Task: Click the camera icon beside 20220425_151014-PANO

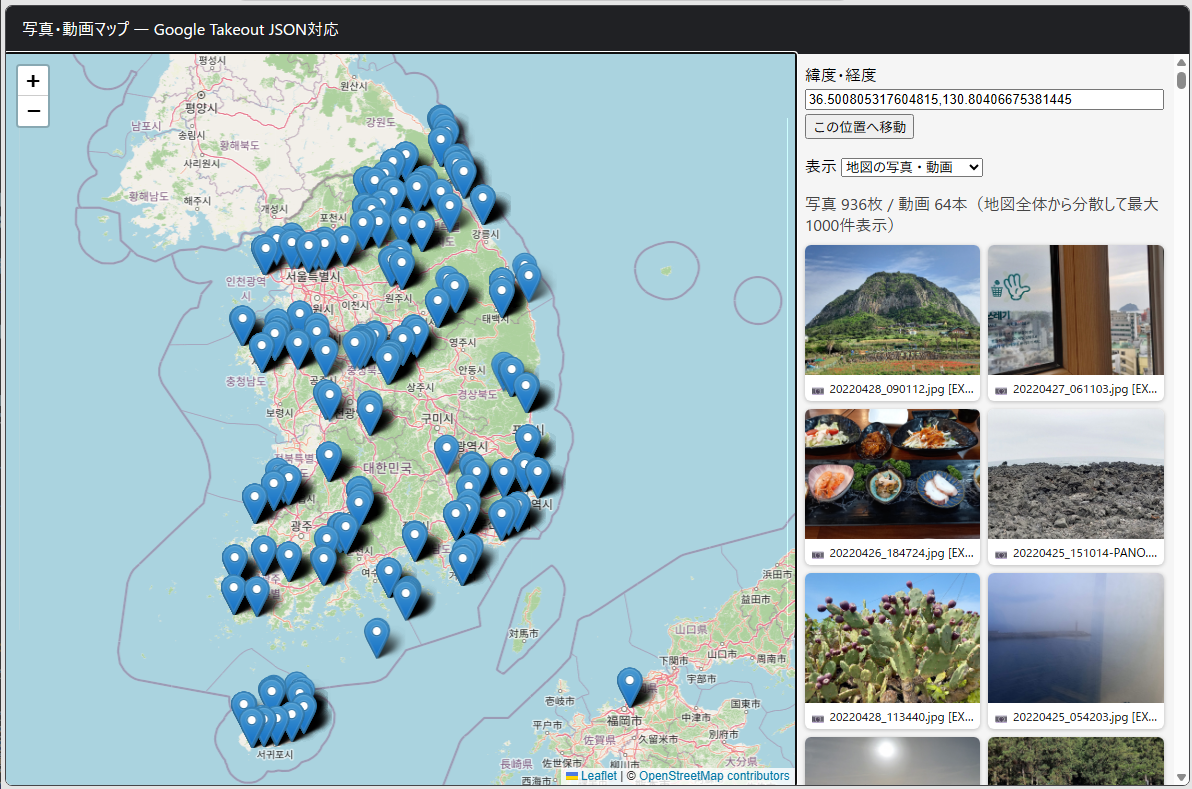Action: (1001, 554)
